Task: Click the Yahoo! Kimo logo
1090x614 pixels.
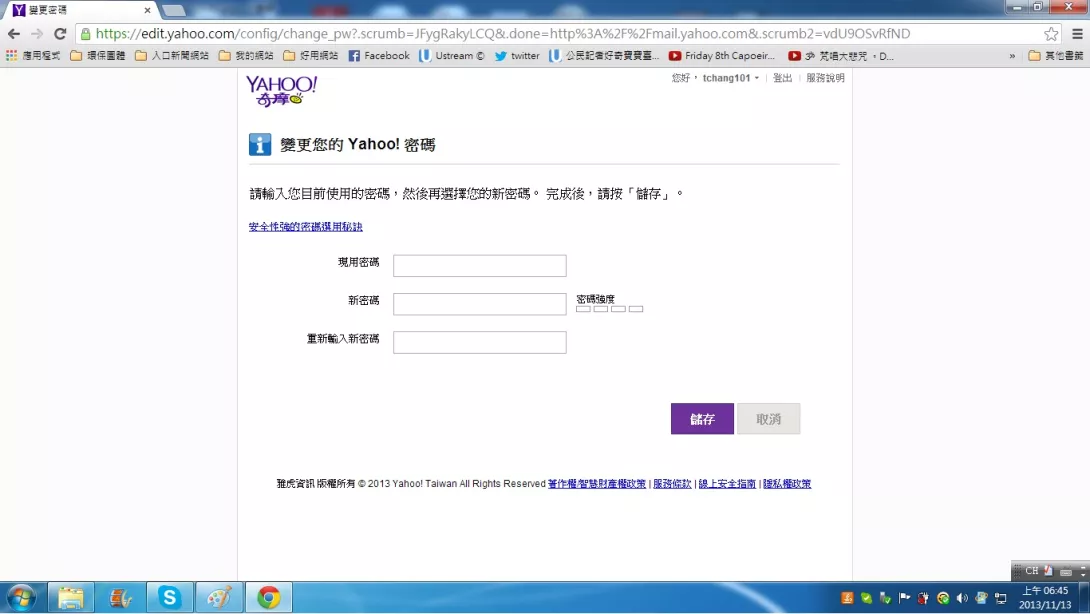Action: click(282, 91)
